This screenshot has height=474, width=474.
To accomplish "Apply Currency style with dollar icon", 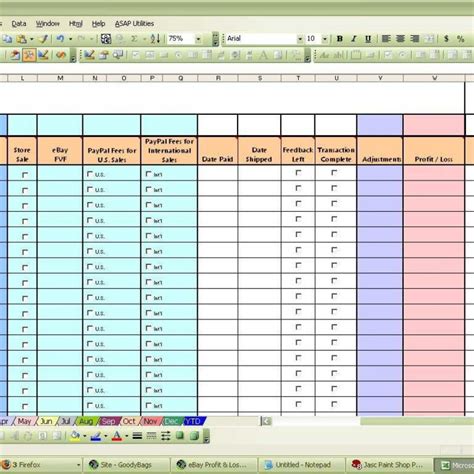I will (446, 39).
